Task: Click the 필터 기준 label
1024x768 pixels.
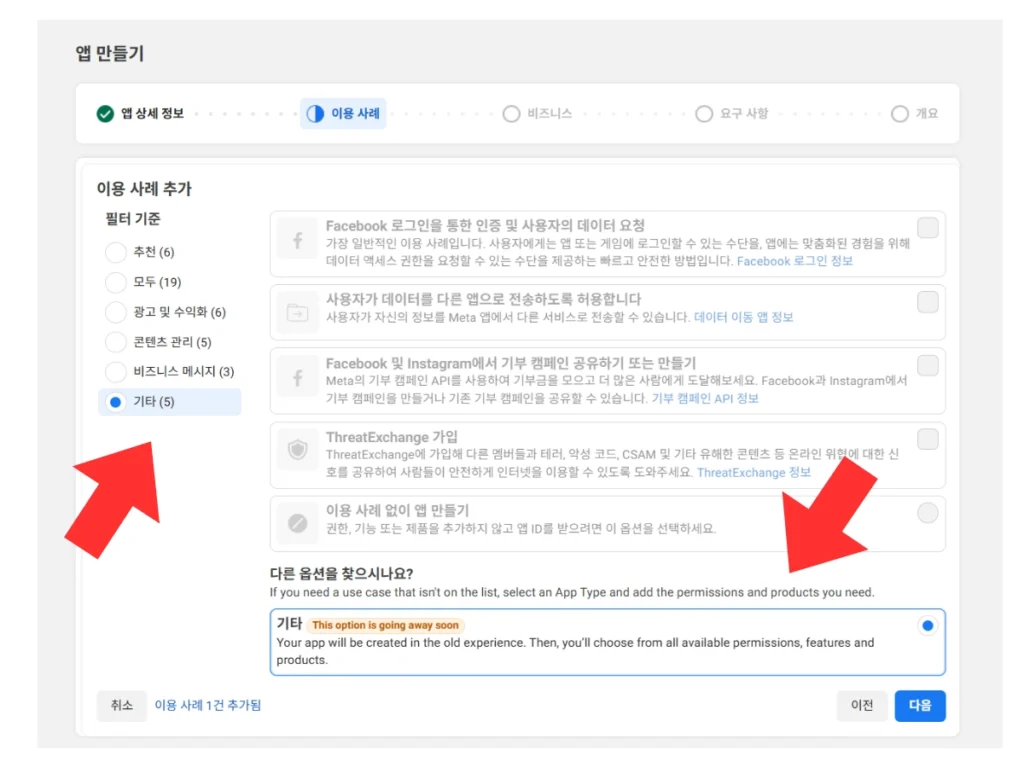Action: tap(133, 219)
